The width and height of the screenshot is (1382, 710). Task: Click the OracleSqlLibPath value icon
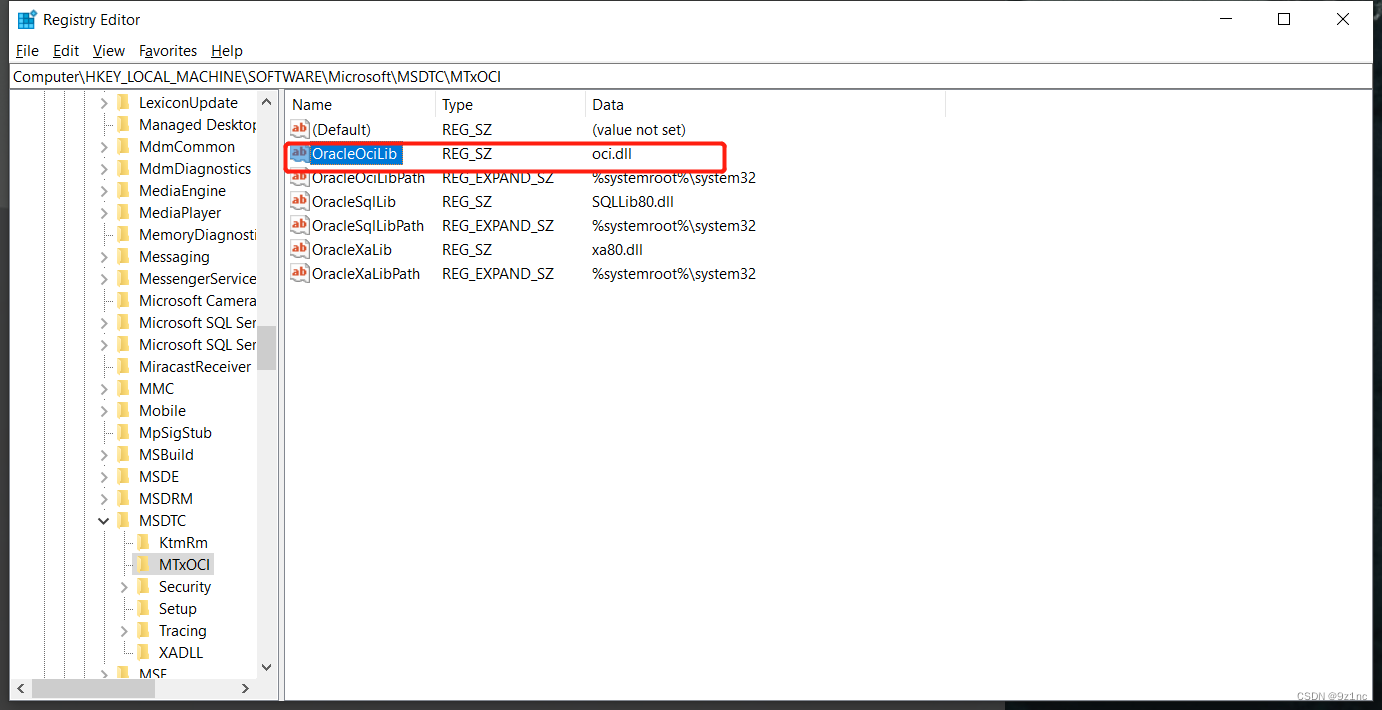[300, 226]
